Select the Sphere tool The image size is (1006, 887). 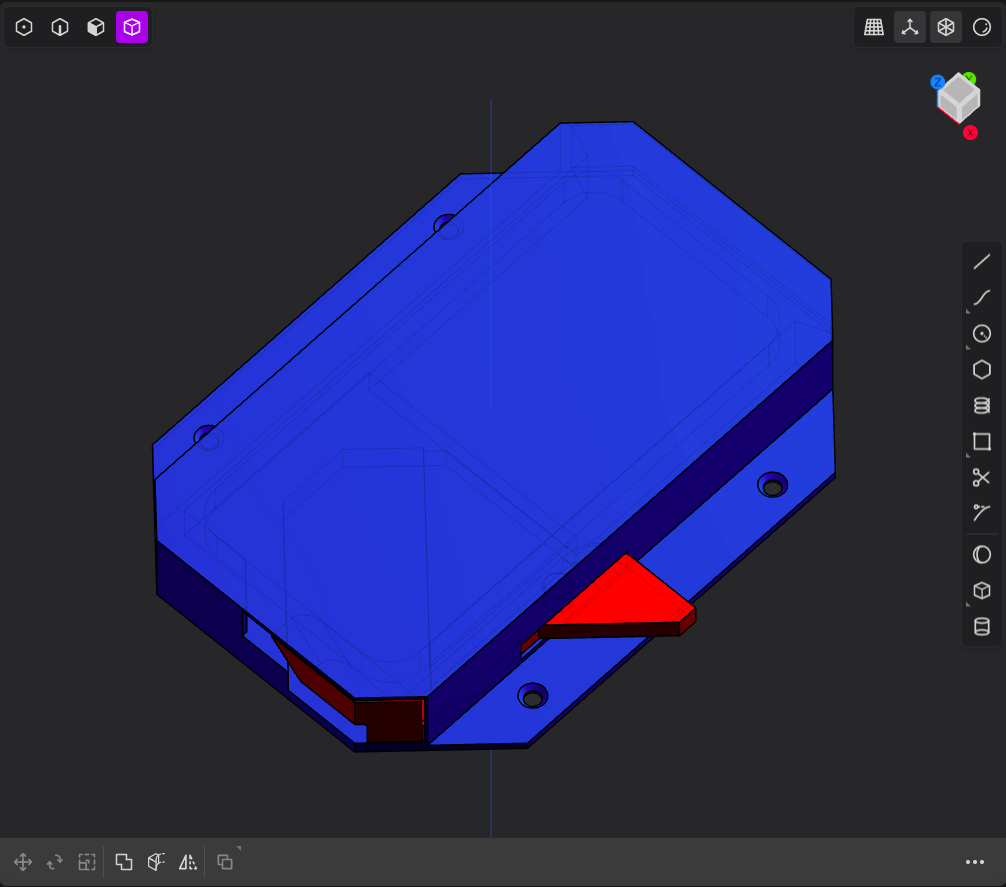[981, 555]
